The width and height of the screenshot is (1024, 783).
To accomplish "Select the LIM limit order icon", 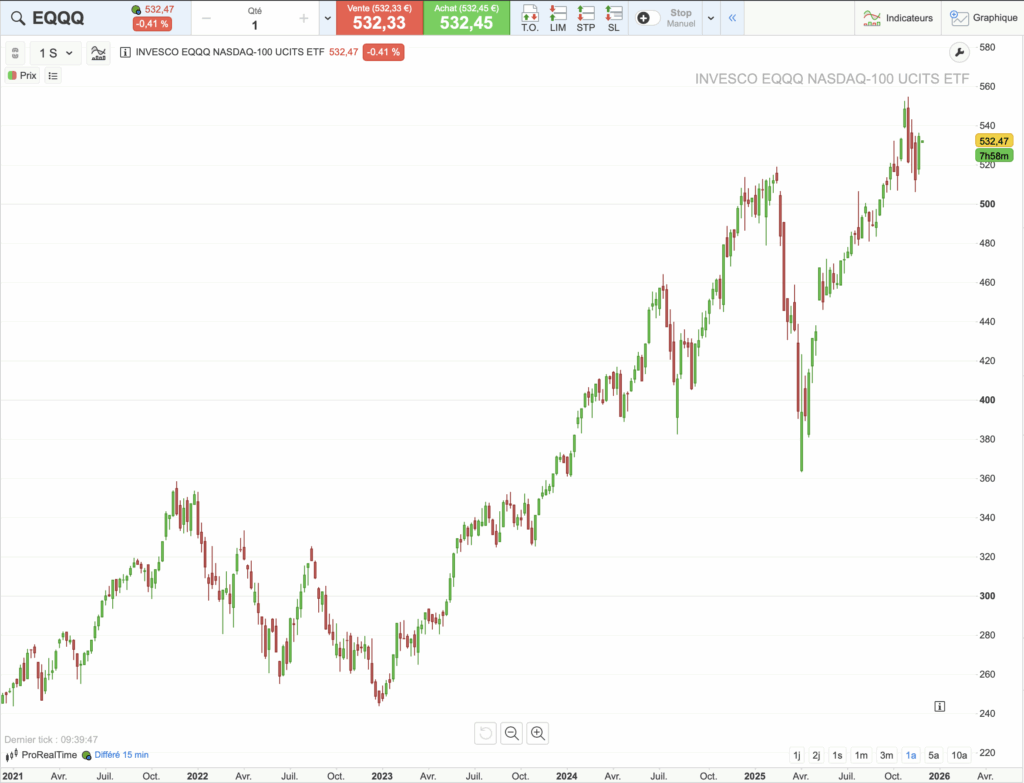I will click(560, 17).
